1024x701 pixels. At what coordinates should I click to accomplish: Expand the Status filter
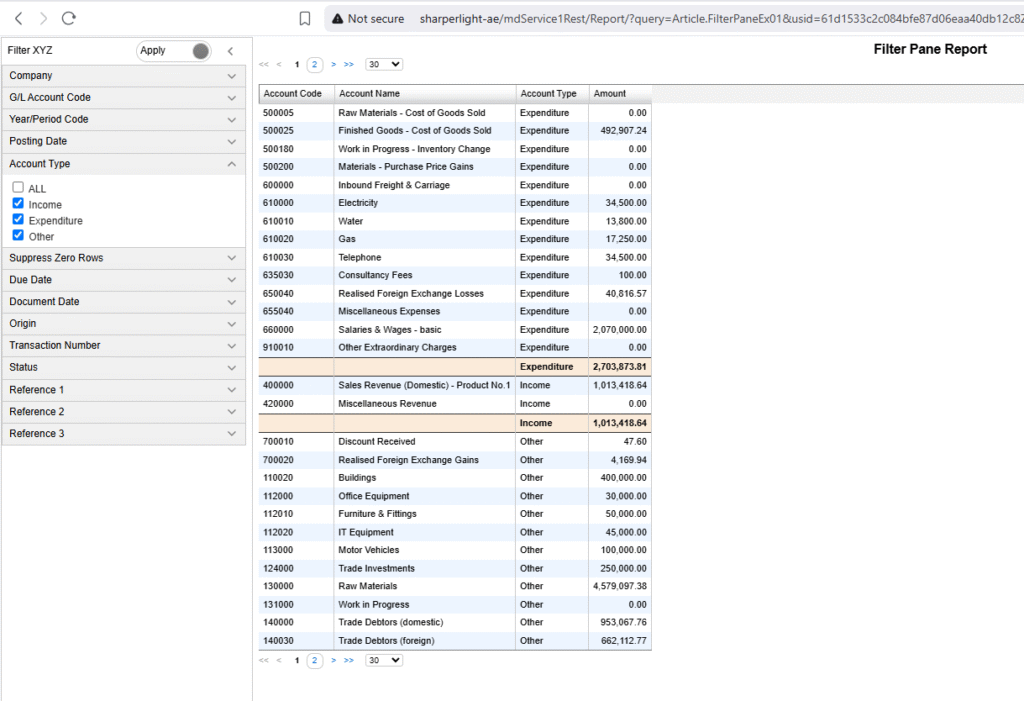pos(124,367)
